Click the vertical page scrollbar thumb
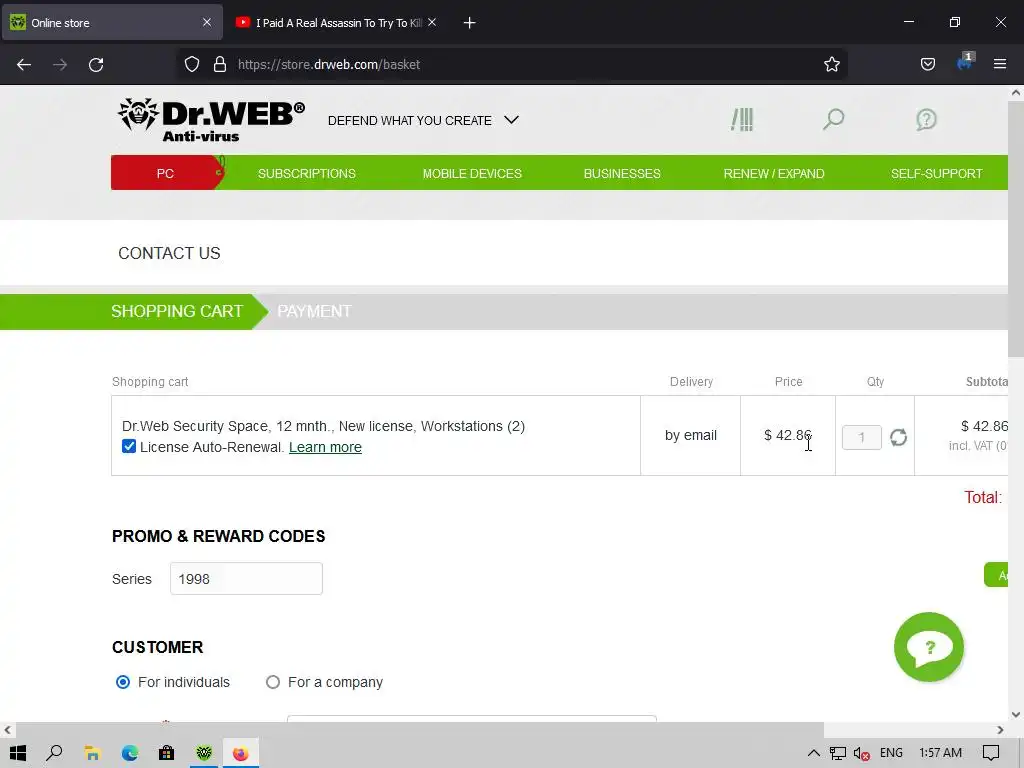Screen dimensions: 1024x768 tap(1016, 229)
